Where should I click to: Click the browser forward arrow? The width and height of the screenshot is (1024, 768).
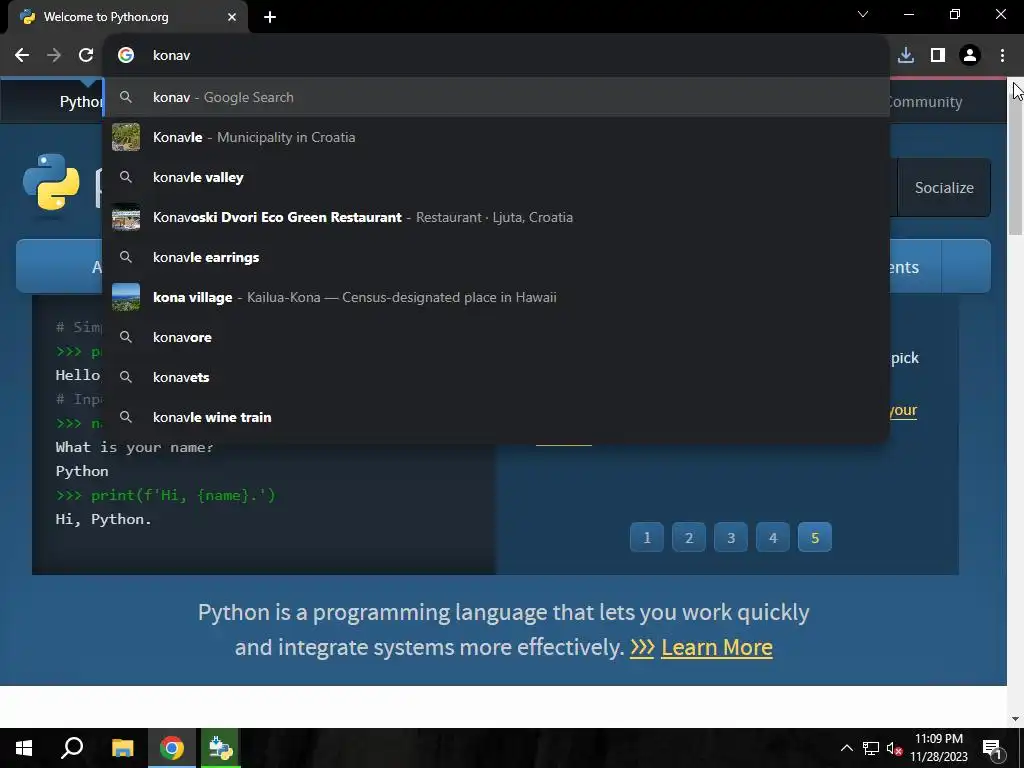pyautogui.click(x=54, y=56)
